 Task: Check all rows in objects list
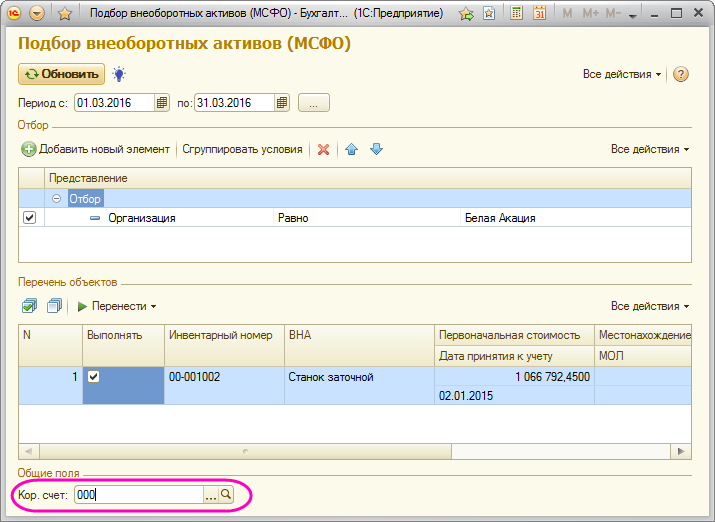[29, 305]
